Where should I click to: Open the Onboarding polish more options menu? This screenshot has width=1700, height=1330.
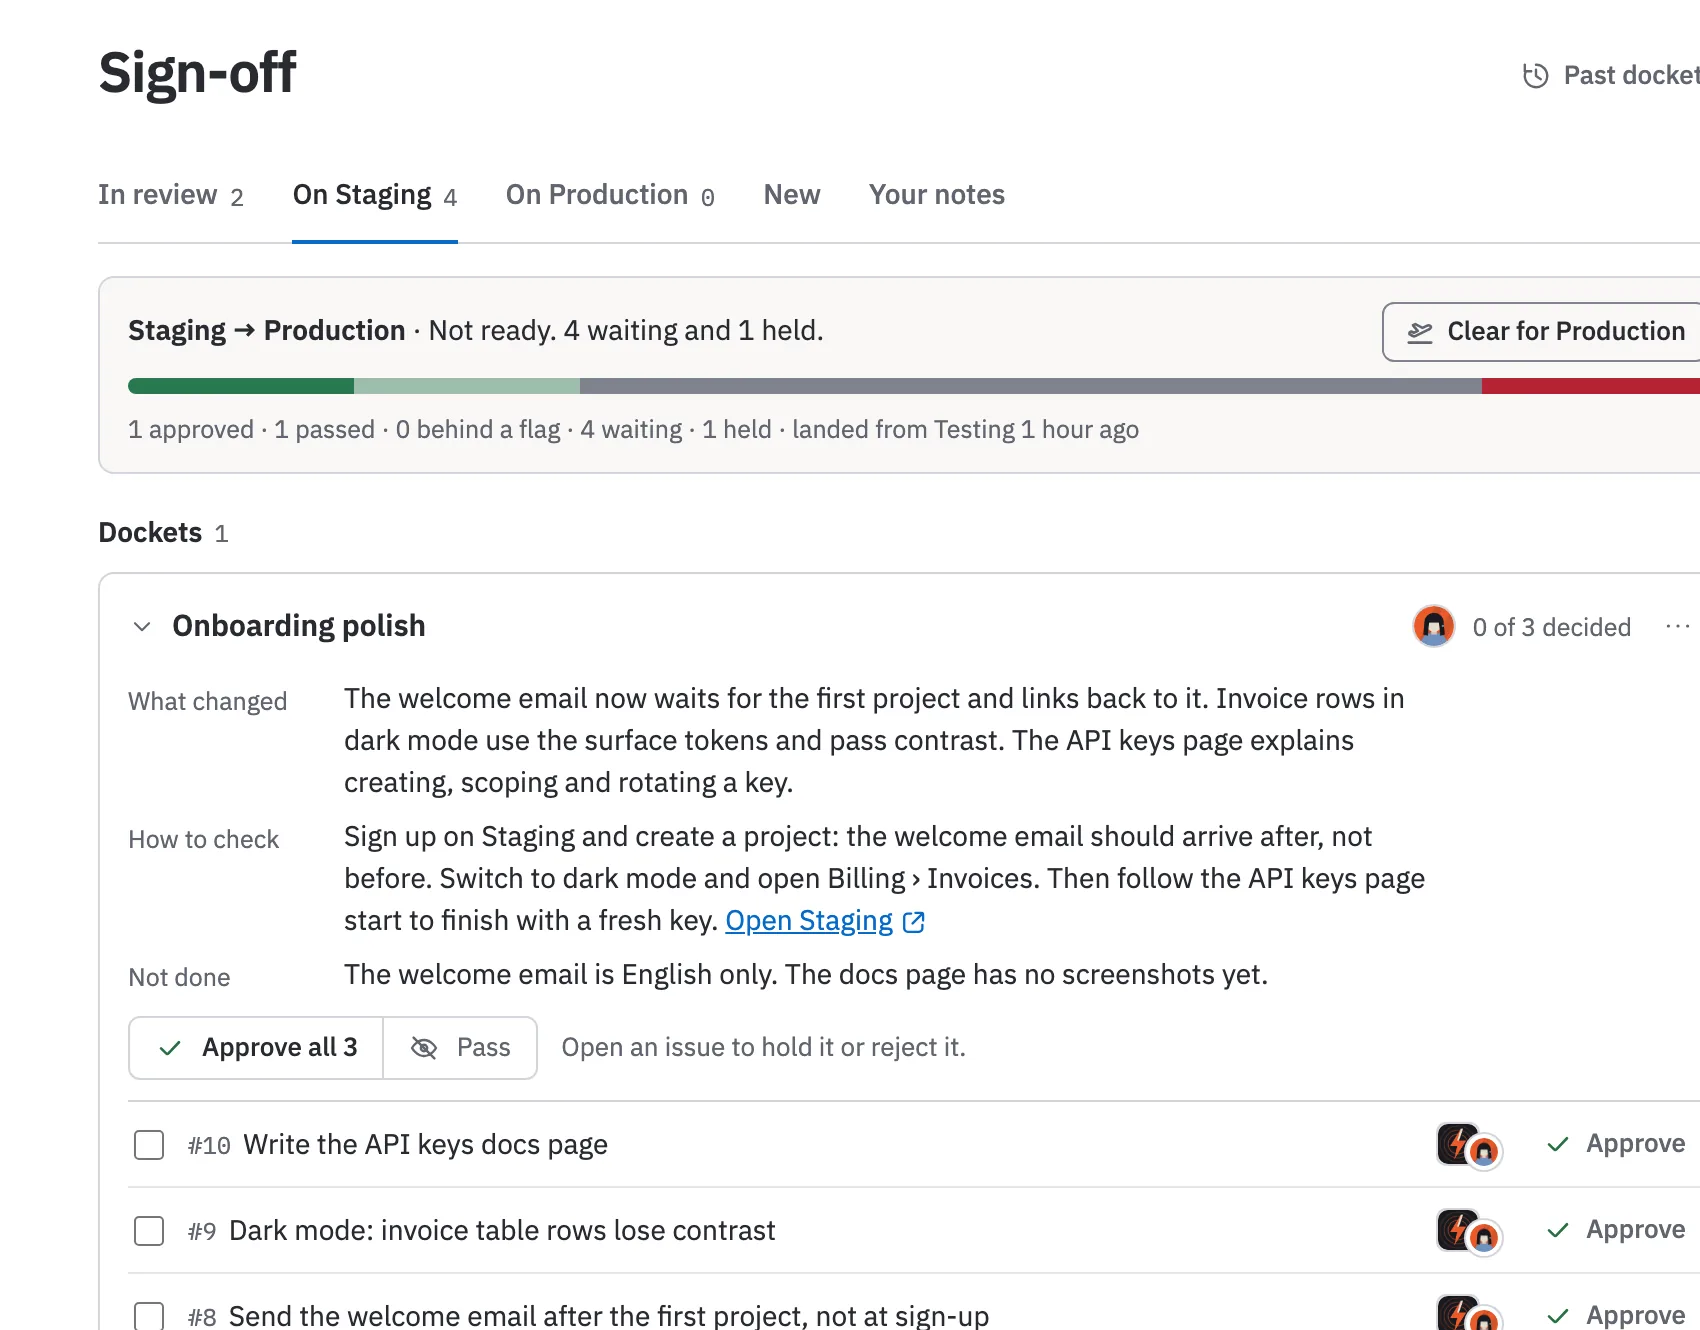click(1677, 627)
